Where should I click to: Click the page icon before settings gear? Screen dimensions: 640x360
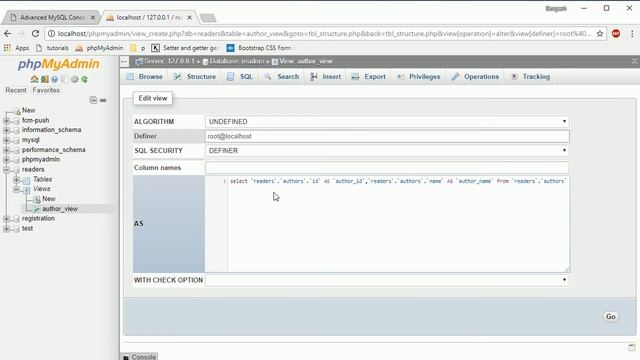pyautogui.click(x=64, y=79)
